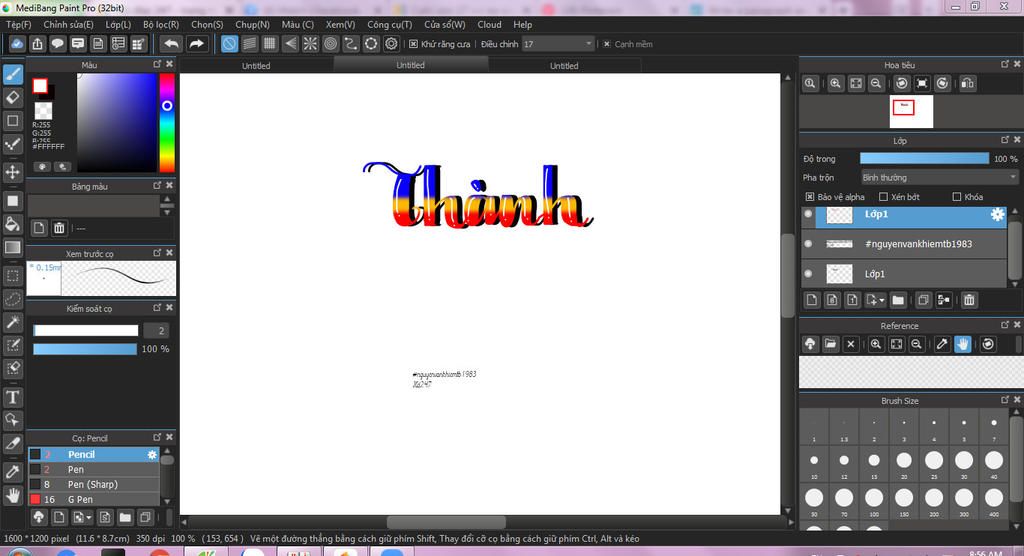Image resolution: width=1024 pixels, height=556 pixels.
Task: Click the hue spectrum bar
Action: click(167, 122)
